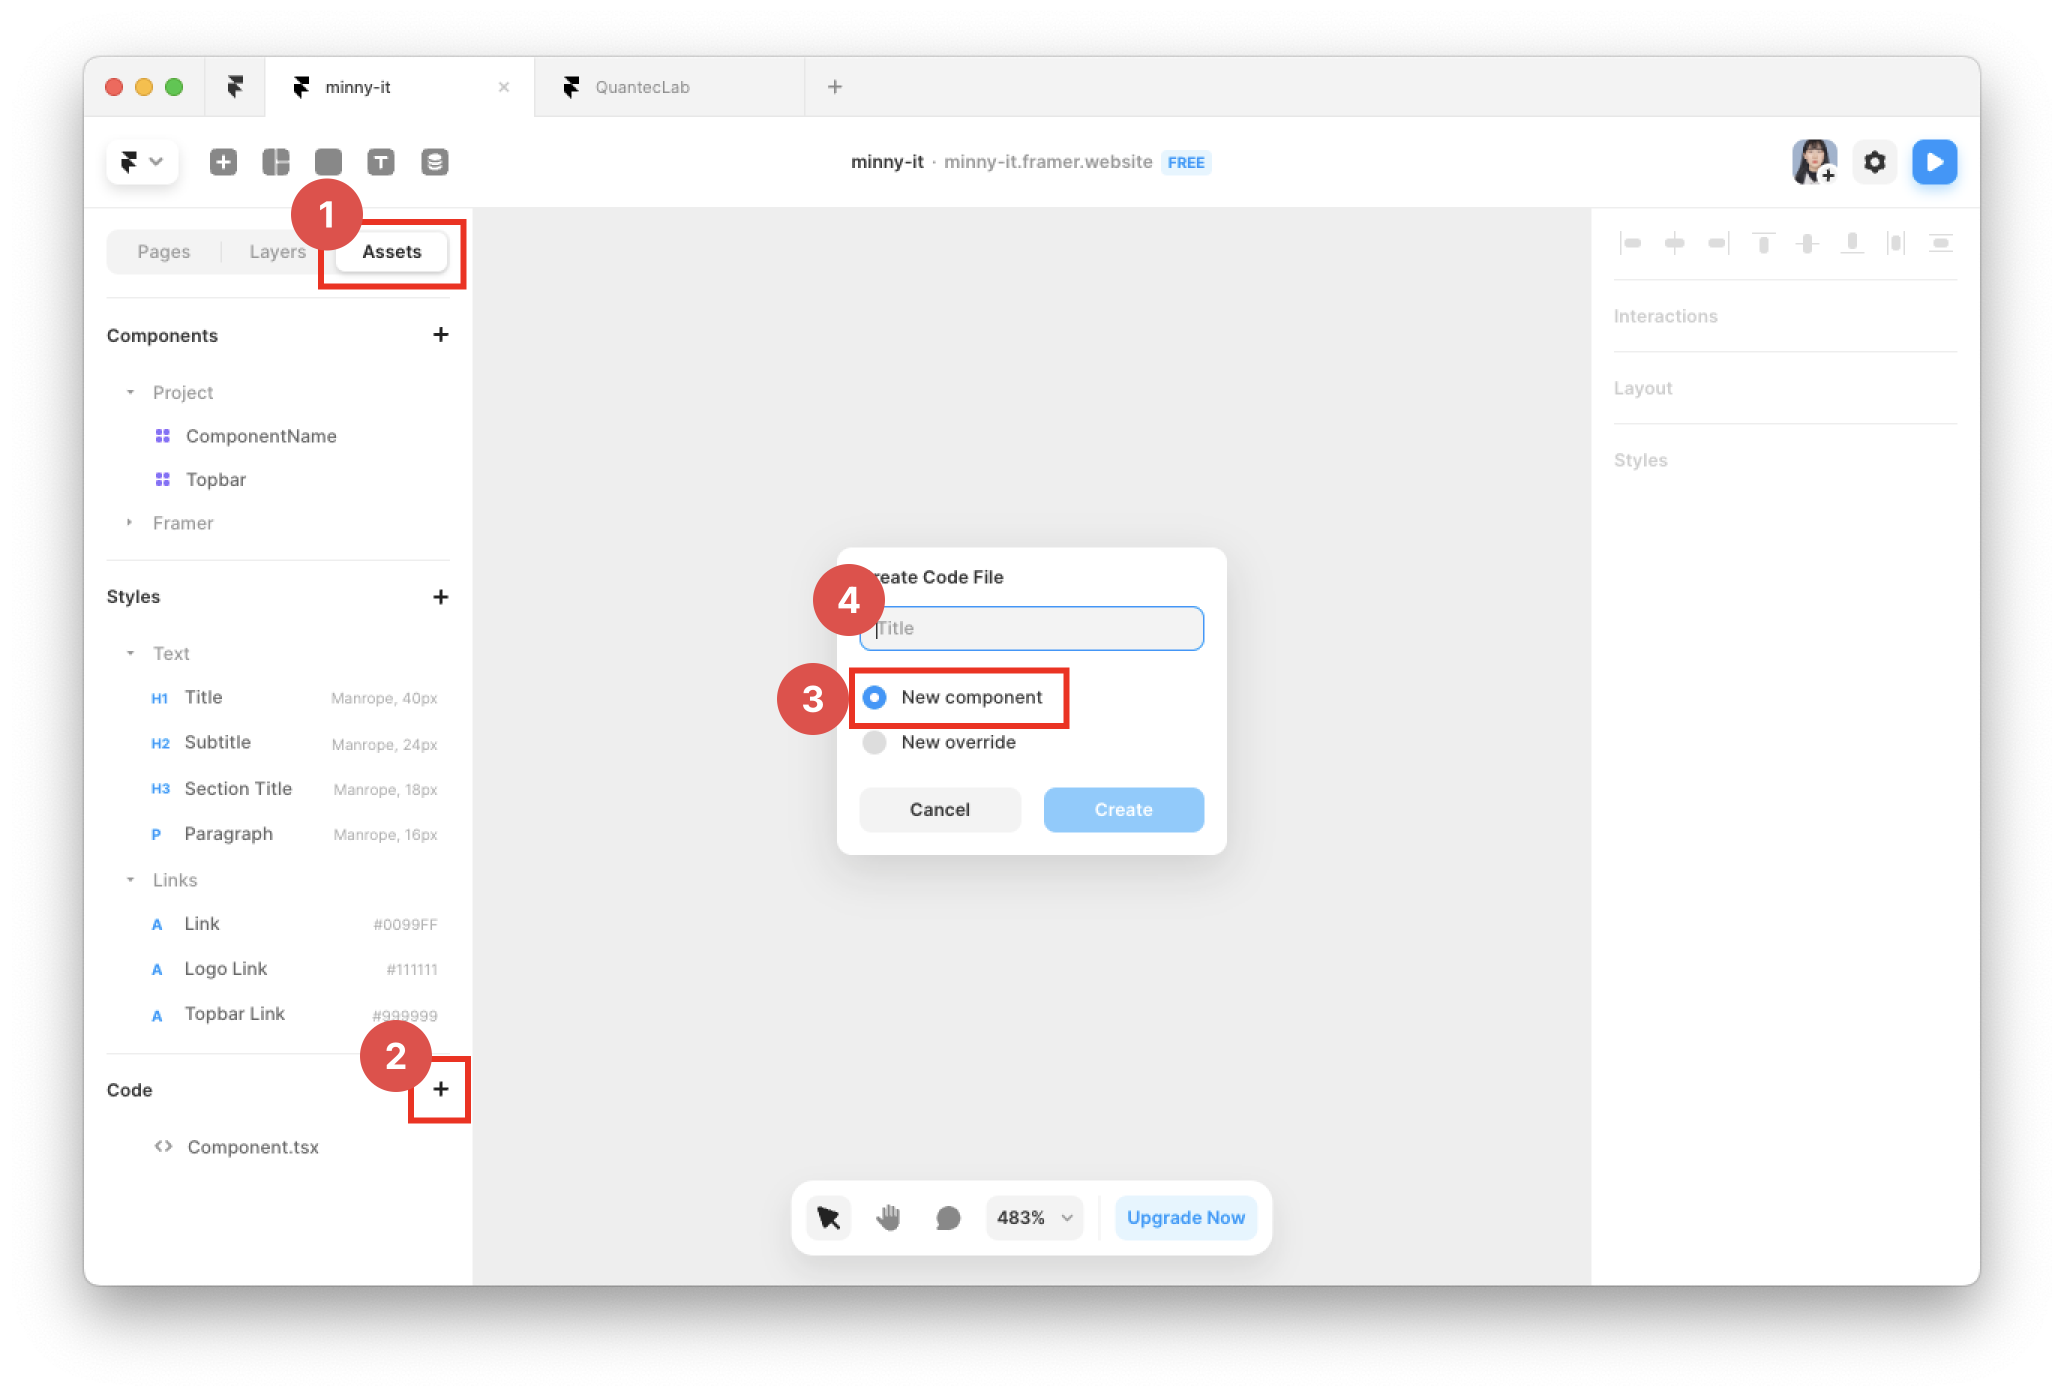Open the 483% zoom dropdown
This screenshot has height=1396, width=2064.
pos(1034,1217)
